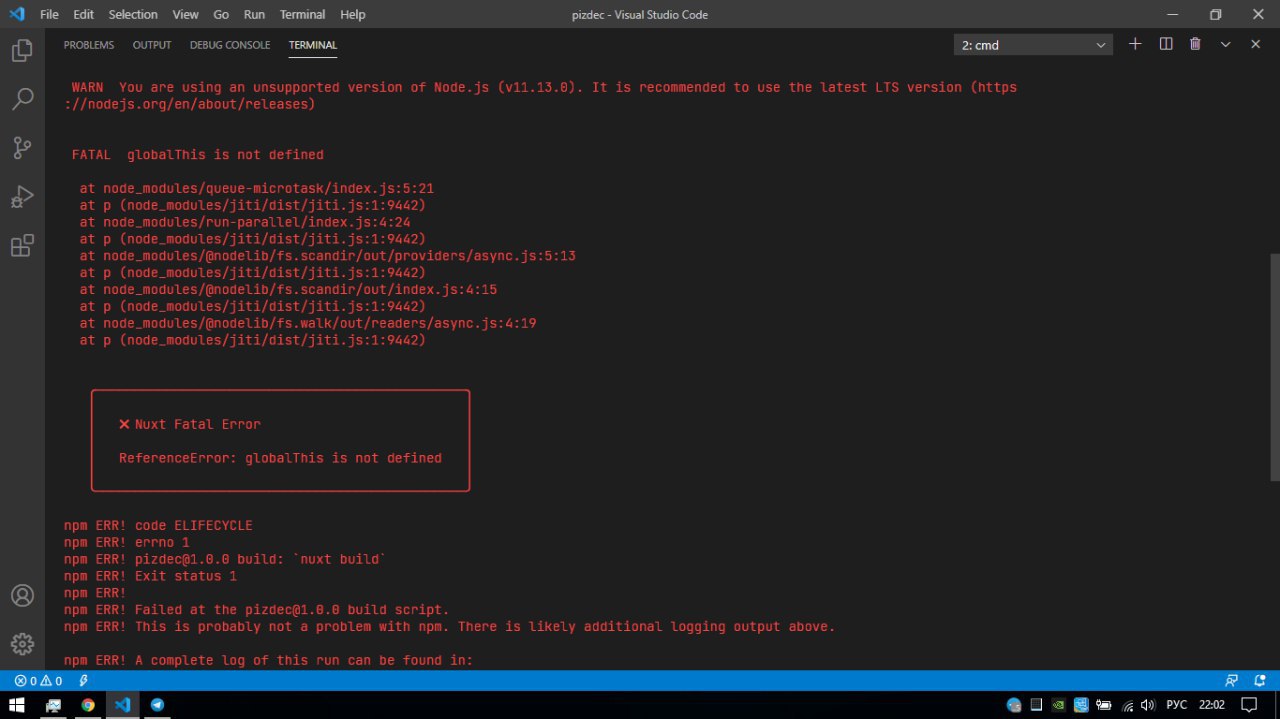Click 'npm ERR! Exit status 1' line

tap(150, 576)
